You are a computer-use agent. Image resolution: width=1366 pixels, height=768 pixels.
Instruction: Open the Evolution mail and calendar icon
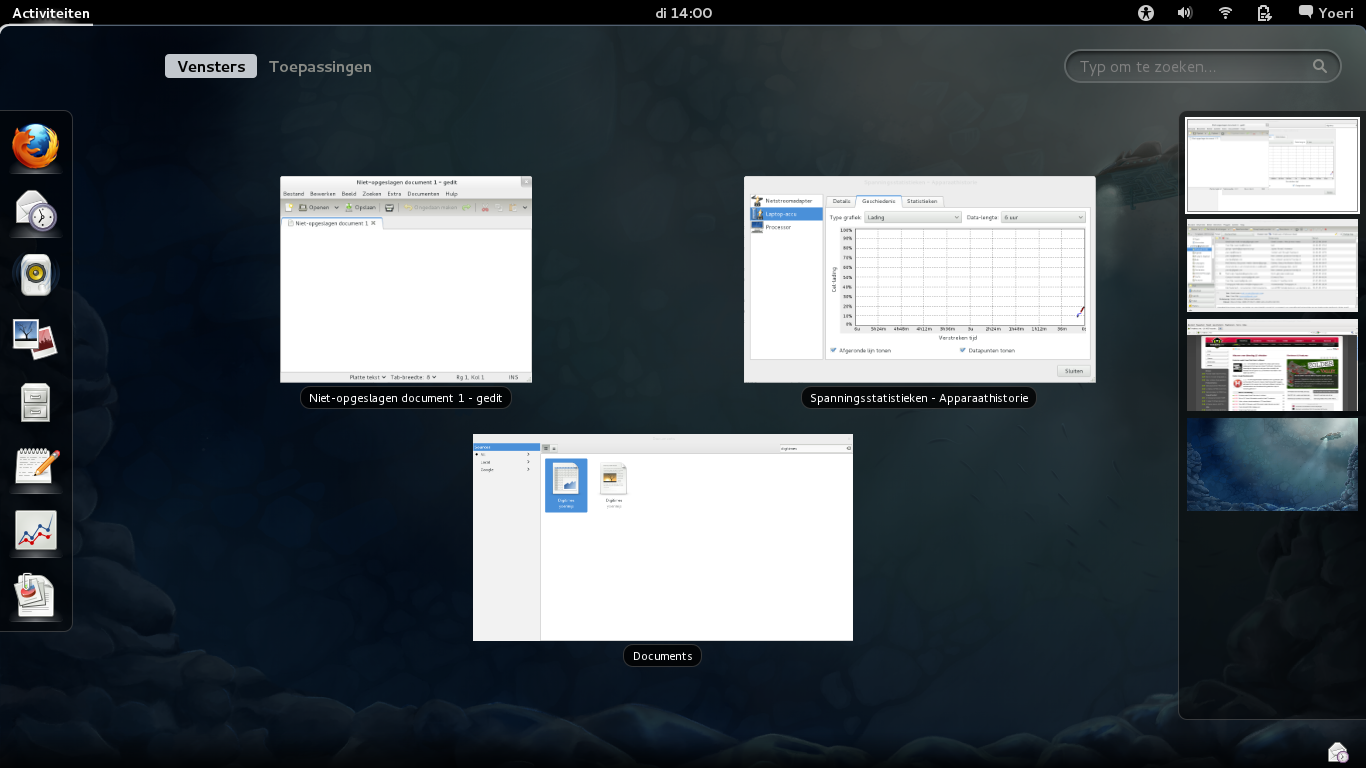coord(36,211)
